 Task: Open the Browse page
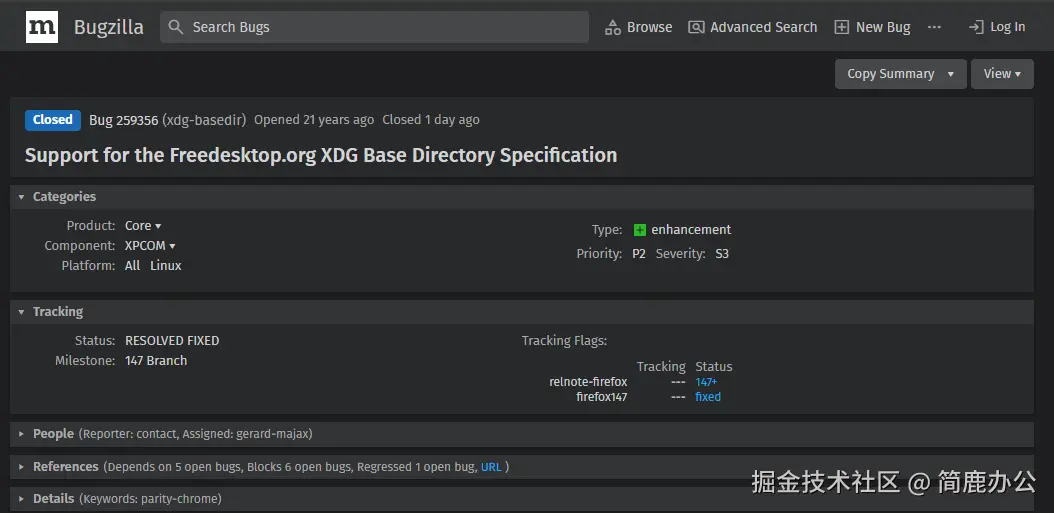pyautogui.click(x=639, y=28)
